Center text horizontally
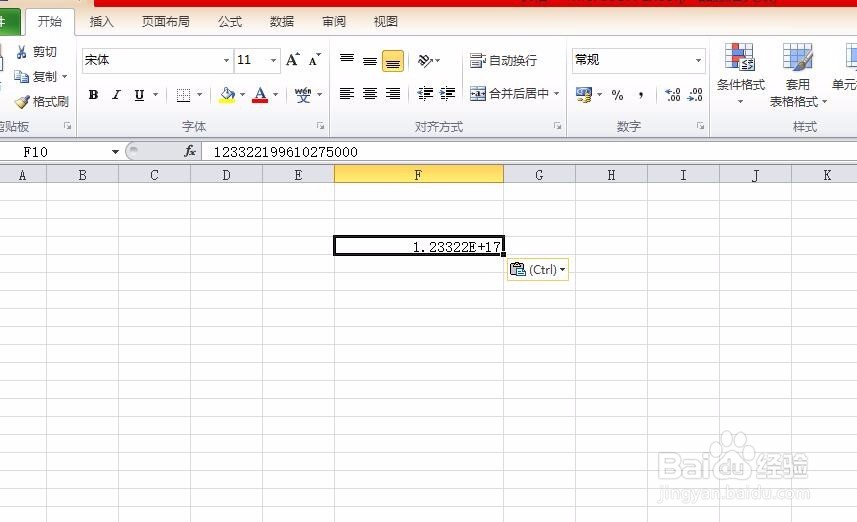 pos(370,94)
